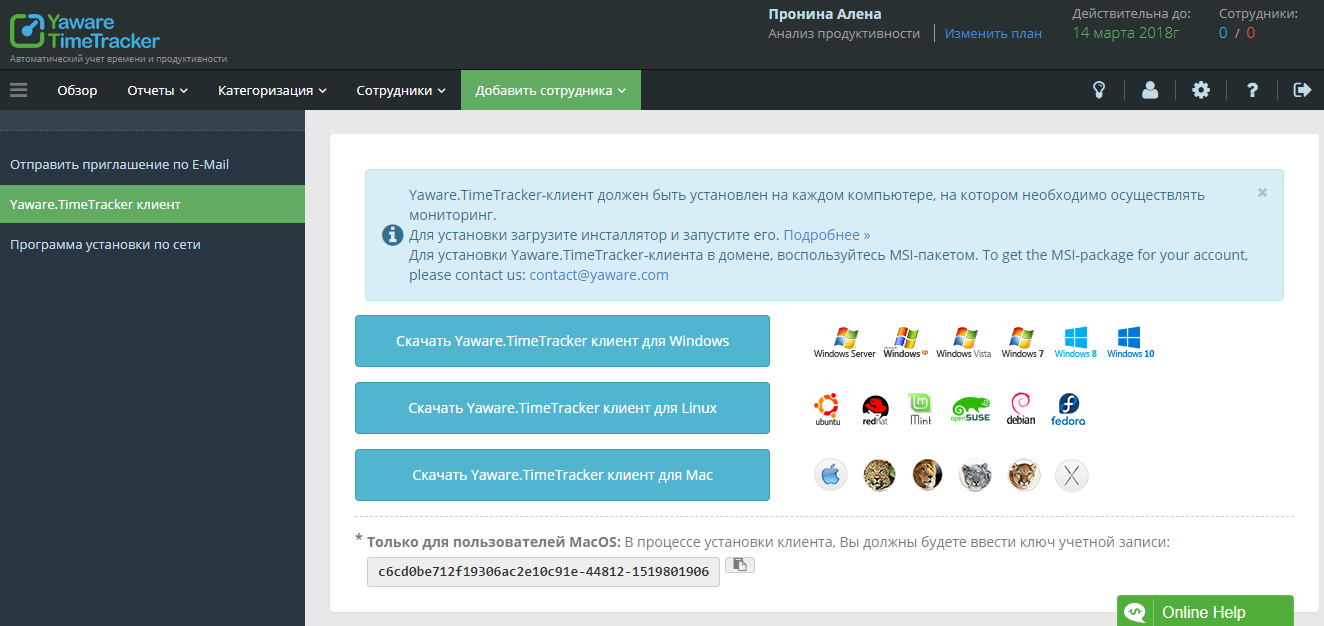The width and height of the screenshot is (1324, 626).
Task: Select Yaware.TimeTracker клиент sidebar item
Action: click(x=152, y=204)
